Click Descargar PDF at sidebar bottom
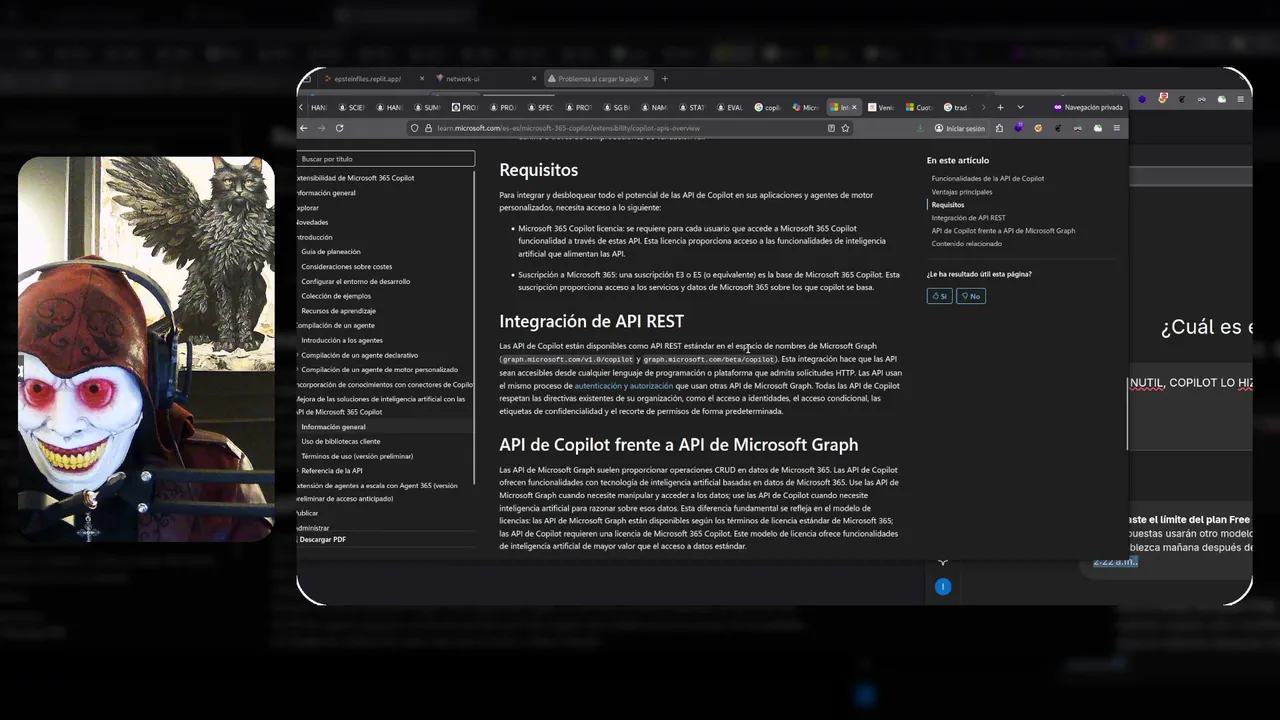The image size is (1280, 720). pyautogui.click(x=322, y=539)
